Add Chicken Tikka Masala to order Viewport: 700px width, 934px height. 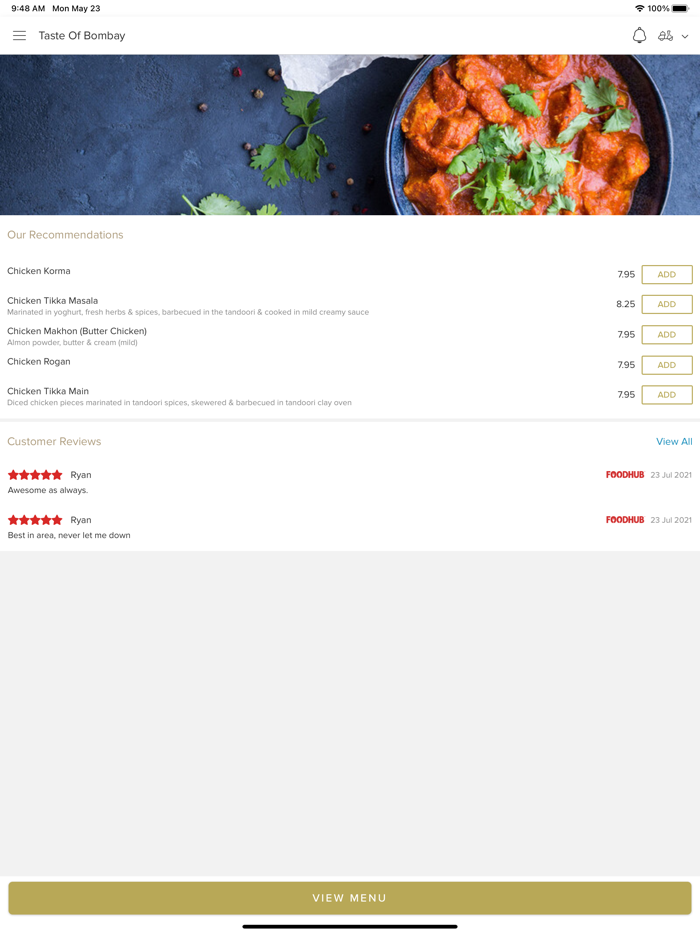pyautogui.click(x=667, y=304)
